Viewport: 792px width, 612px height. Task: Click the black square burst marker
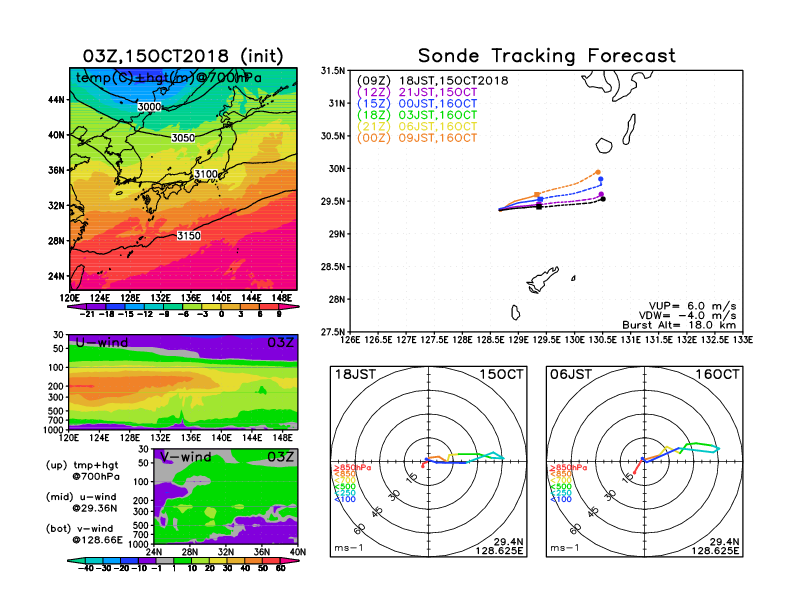[539, 207]
